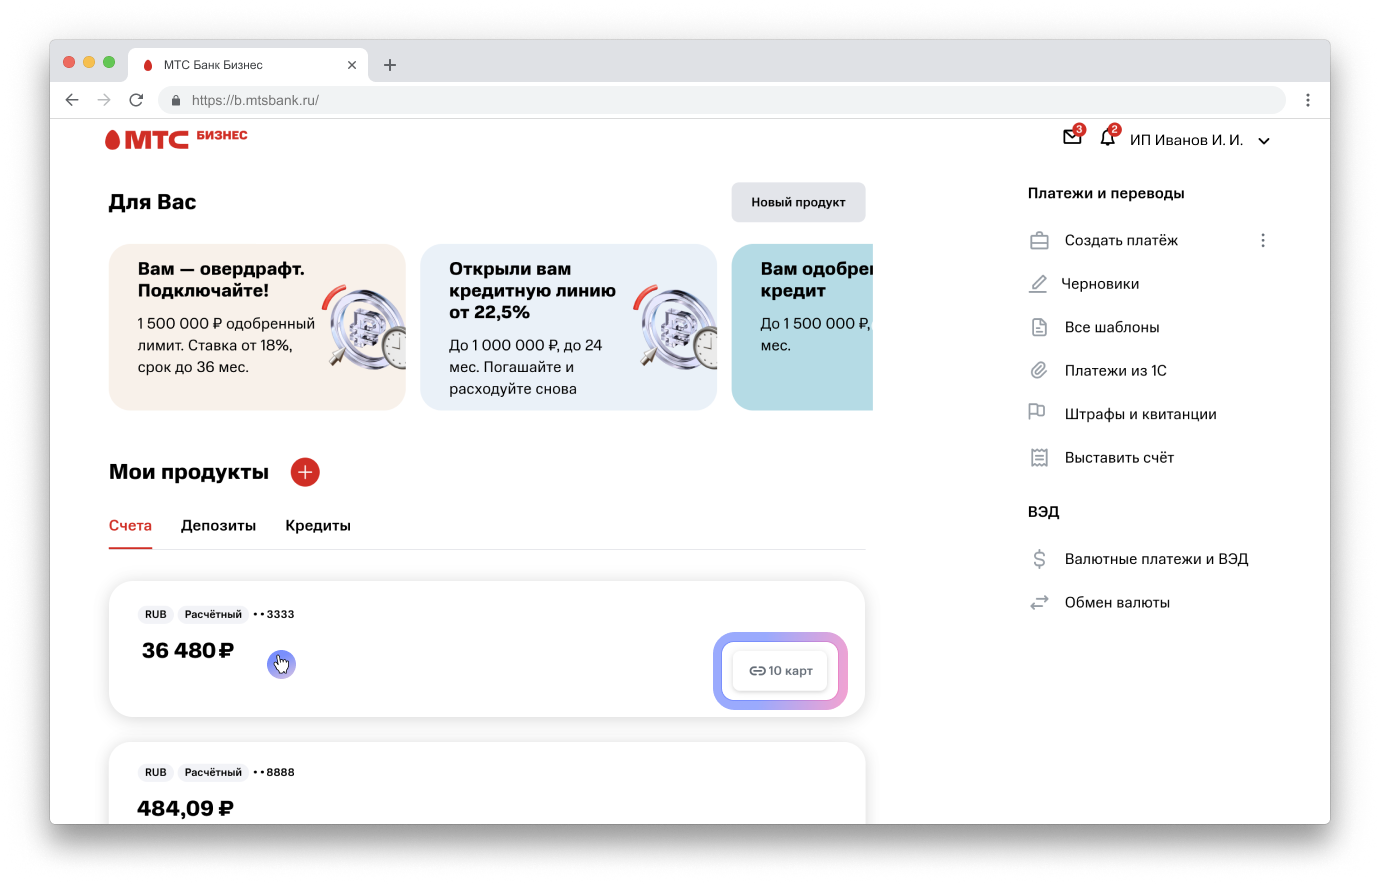Open account ending 8888 card
The image size is (1380, 884).
click(487, 783)
